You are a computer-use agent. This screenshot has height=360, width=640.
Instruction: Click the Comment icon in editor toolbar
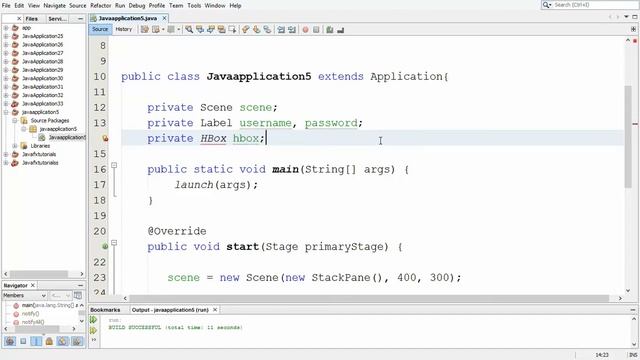tap(329, 29)
